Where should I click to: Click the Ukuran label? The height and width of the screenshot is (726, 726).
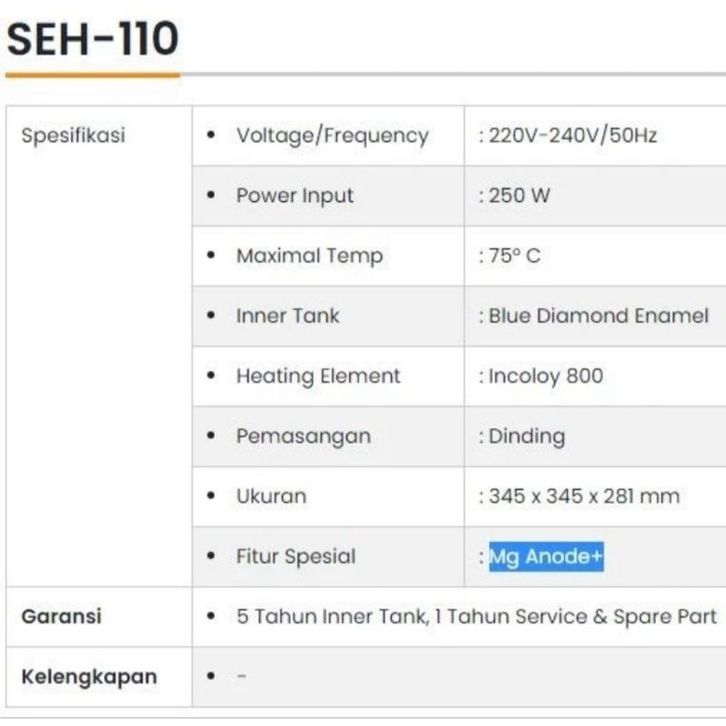pyautogui.click(x=271, y=496)
